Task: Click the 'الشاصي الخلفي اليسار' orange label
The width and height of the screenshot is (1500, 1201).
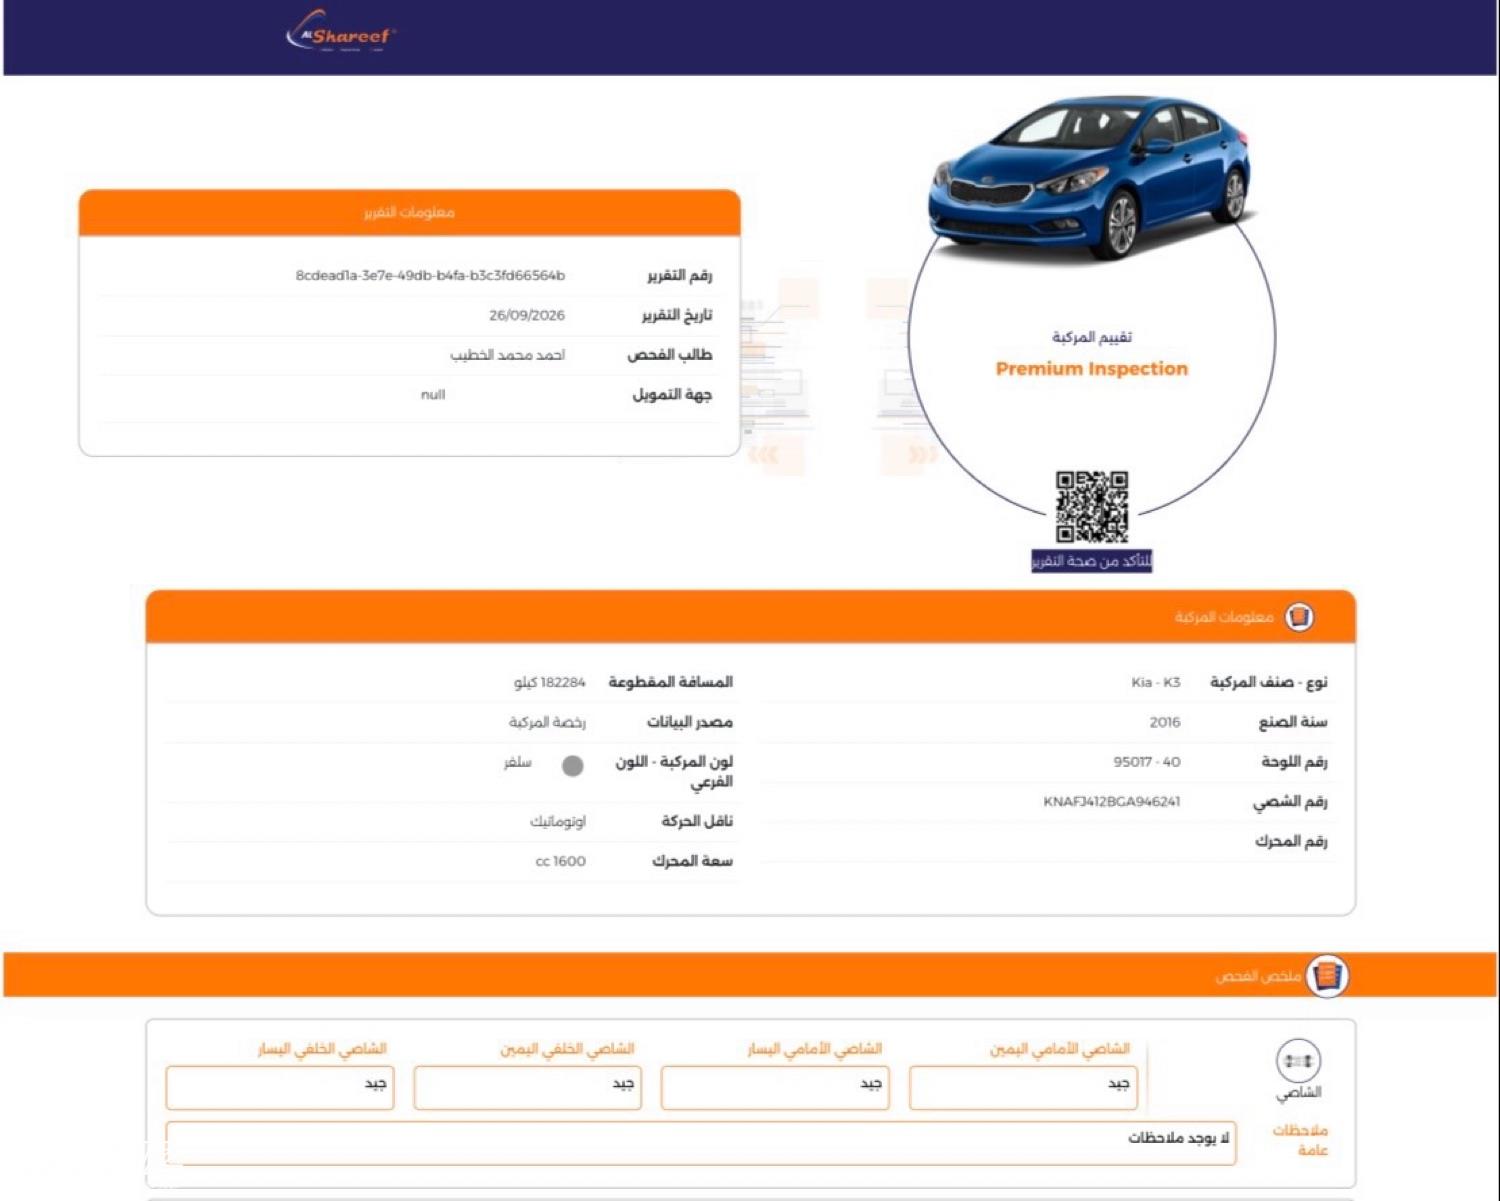Action: [x=322, y=1049]
